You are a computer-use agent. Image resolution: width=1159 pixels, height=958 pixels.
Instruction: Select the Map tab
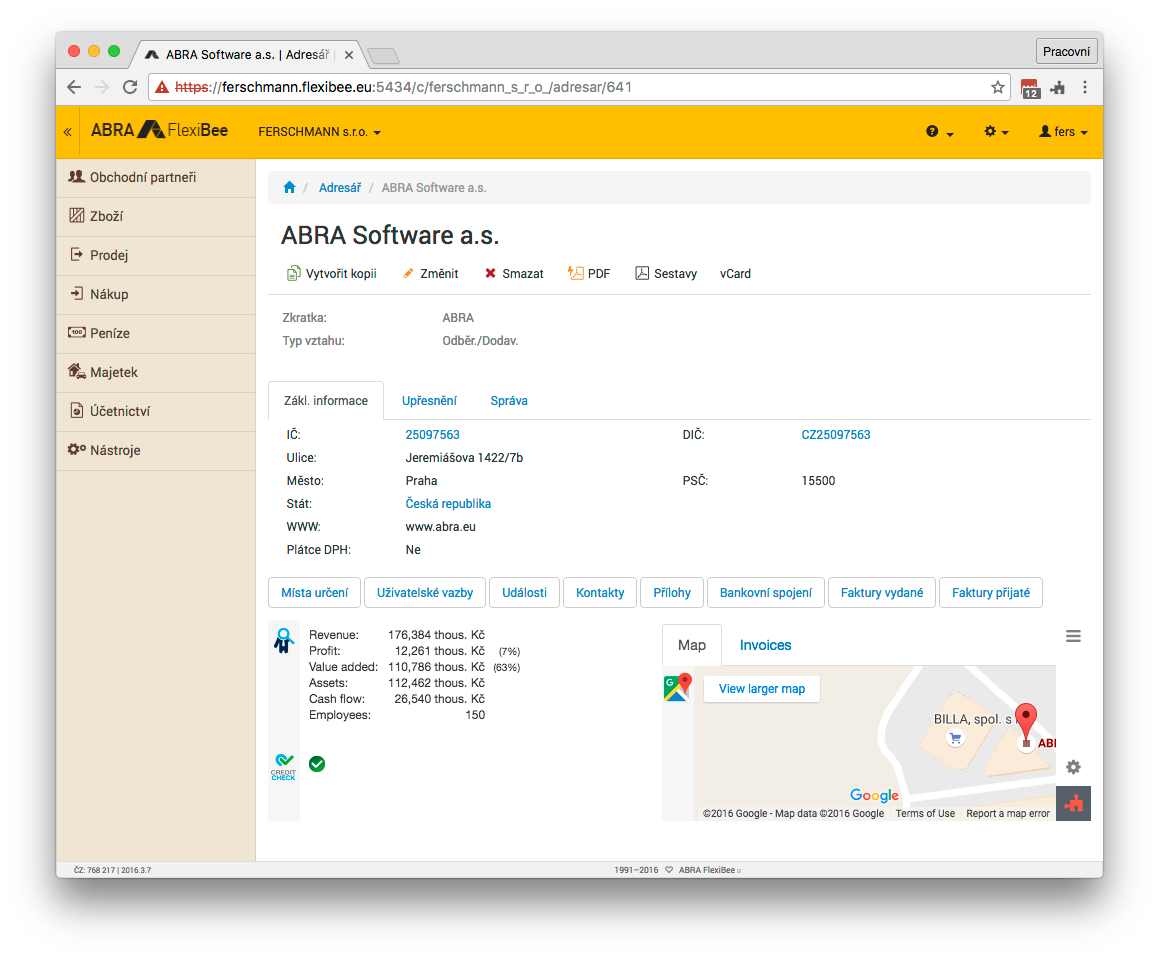click(692, 645)
